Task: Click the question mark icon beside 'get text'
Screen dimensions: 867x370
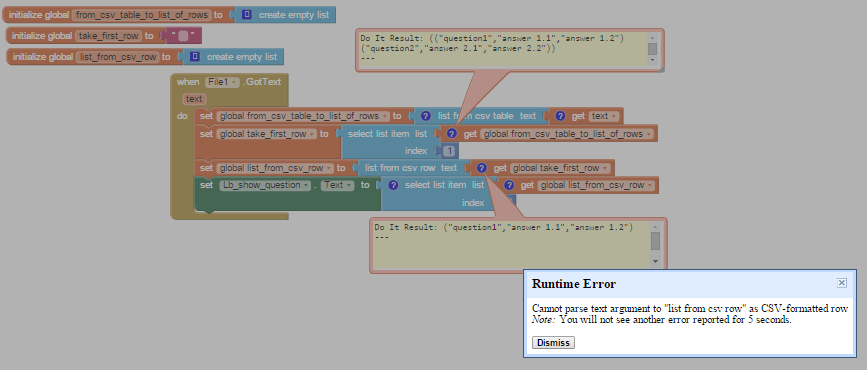Action: pos(560,116)
